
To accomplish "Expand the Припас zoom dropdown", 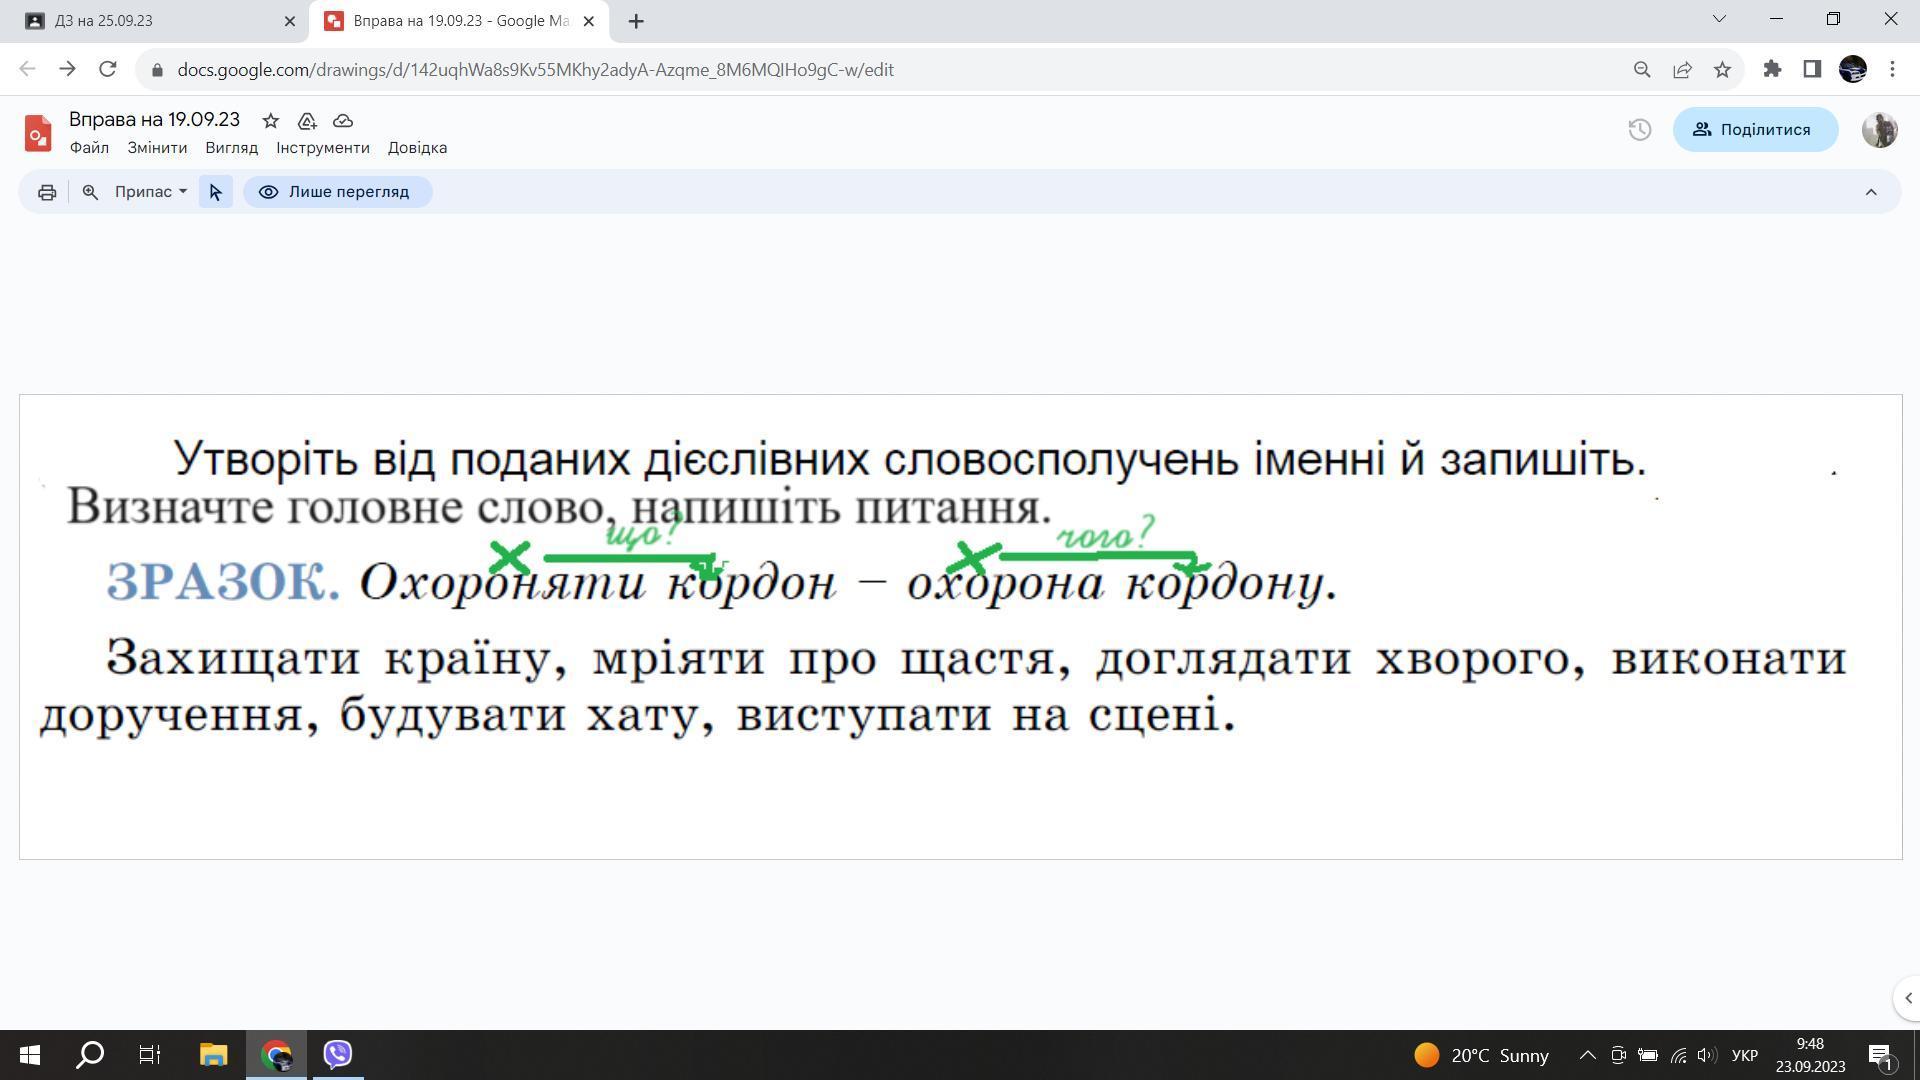I will click(x=150, y=192).
